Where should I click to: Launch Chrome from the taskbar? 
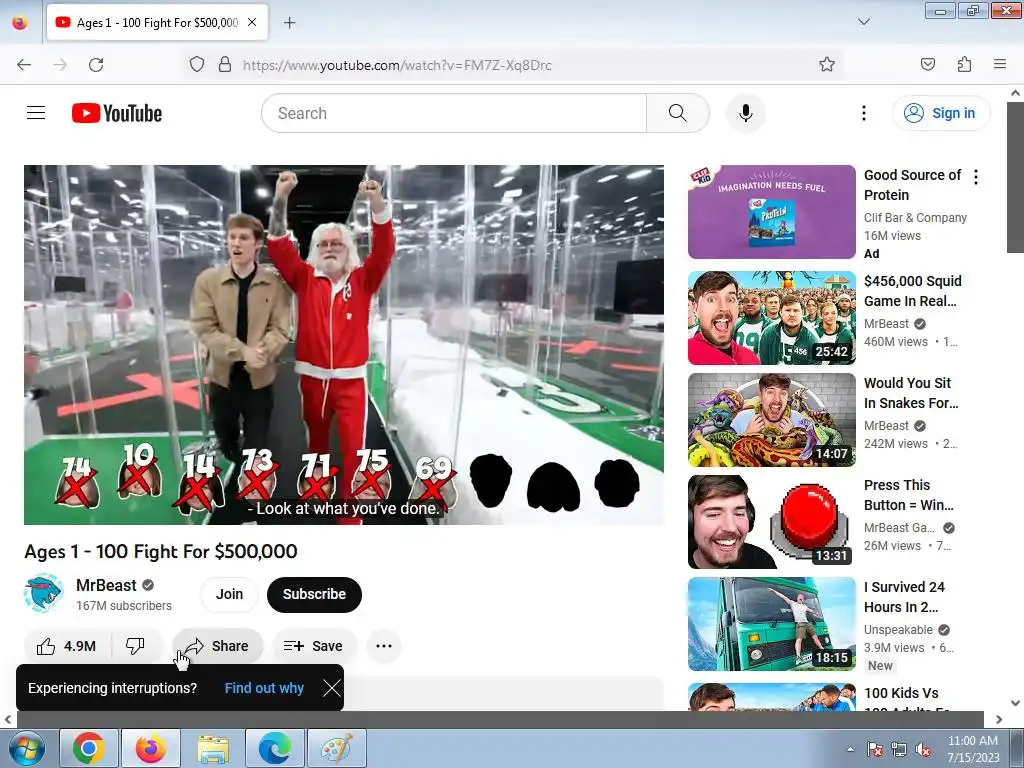[x=89, y=748]
